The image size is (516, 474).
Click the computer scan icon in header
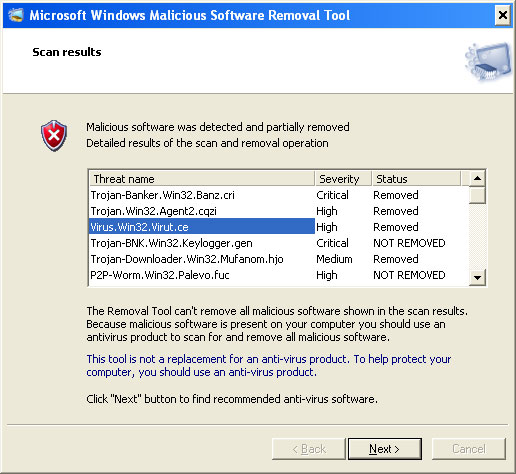click(x=488, y=62)
